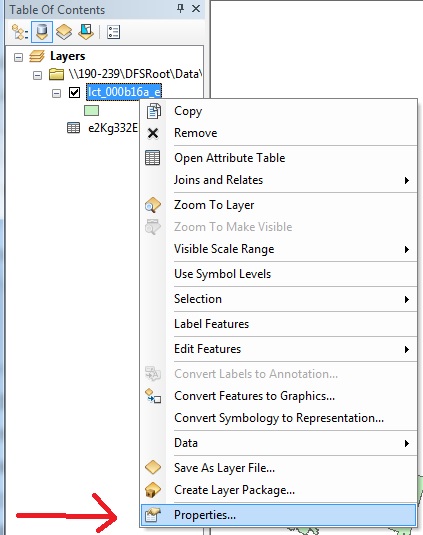Viewport: 423px width, 535px height.
Task: Pin the Table Of Contents panel
Action: 180,9
